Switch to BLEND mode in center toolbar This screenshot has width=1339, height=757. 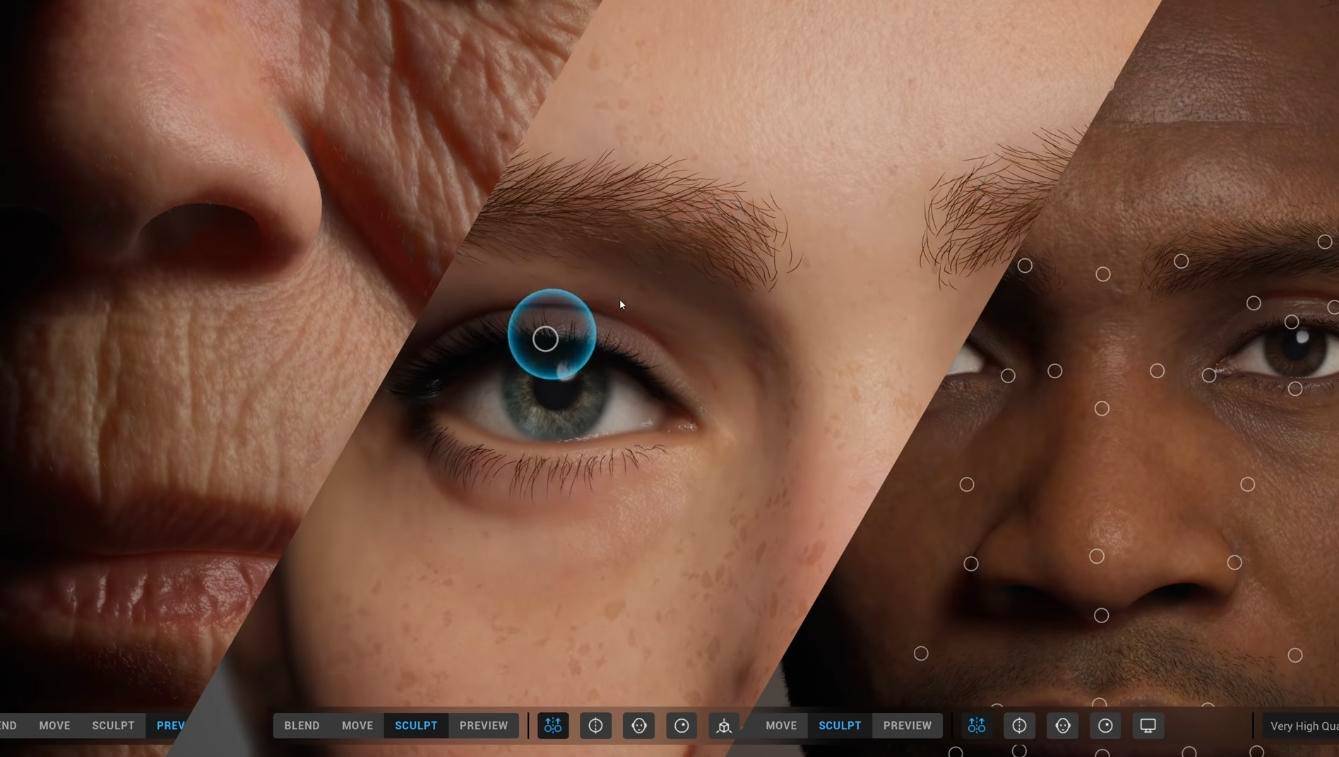[302, 726]
